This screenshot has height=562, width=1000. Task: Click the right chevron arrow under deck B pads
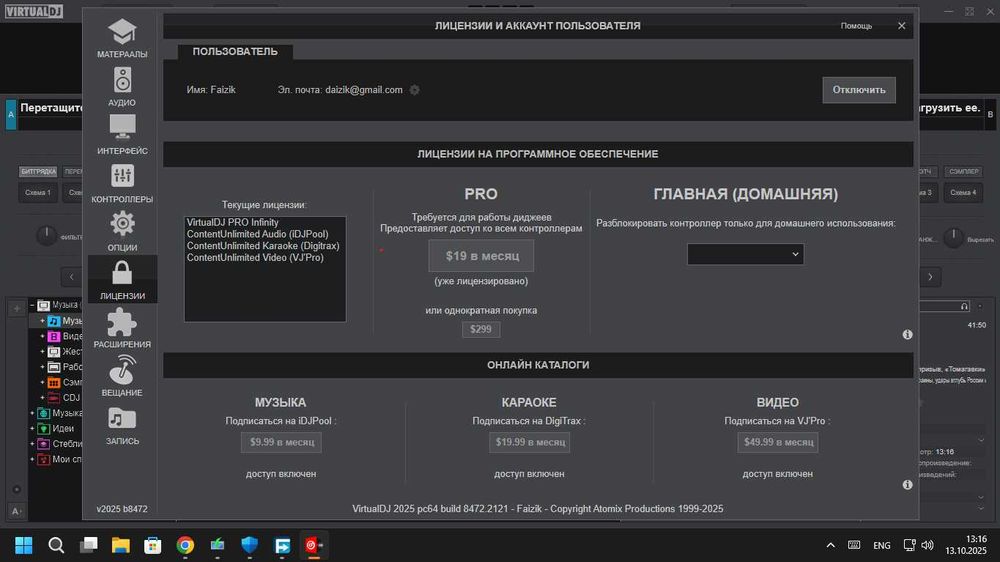pyautogui.click(x=930, y=277)
